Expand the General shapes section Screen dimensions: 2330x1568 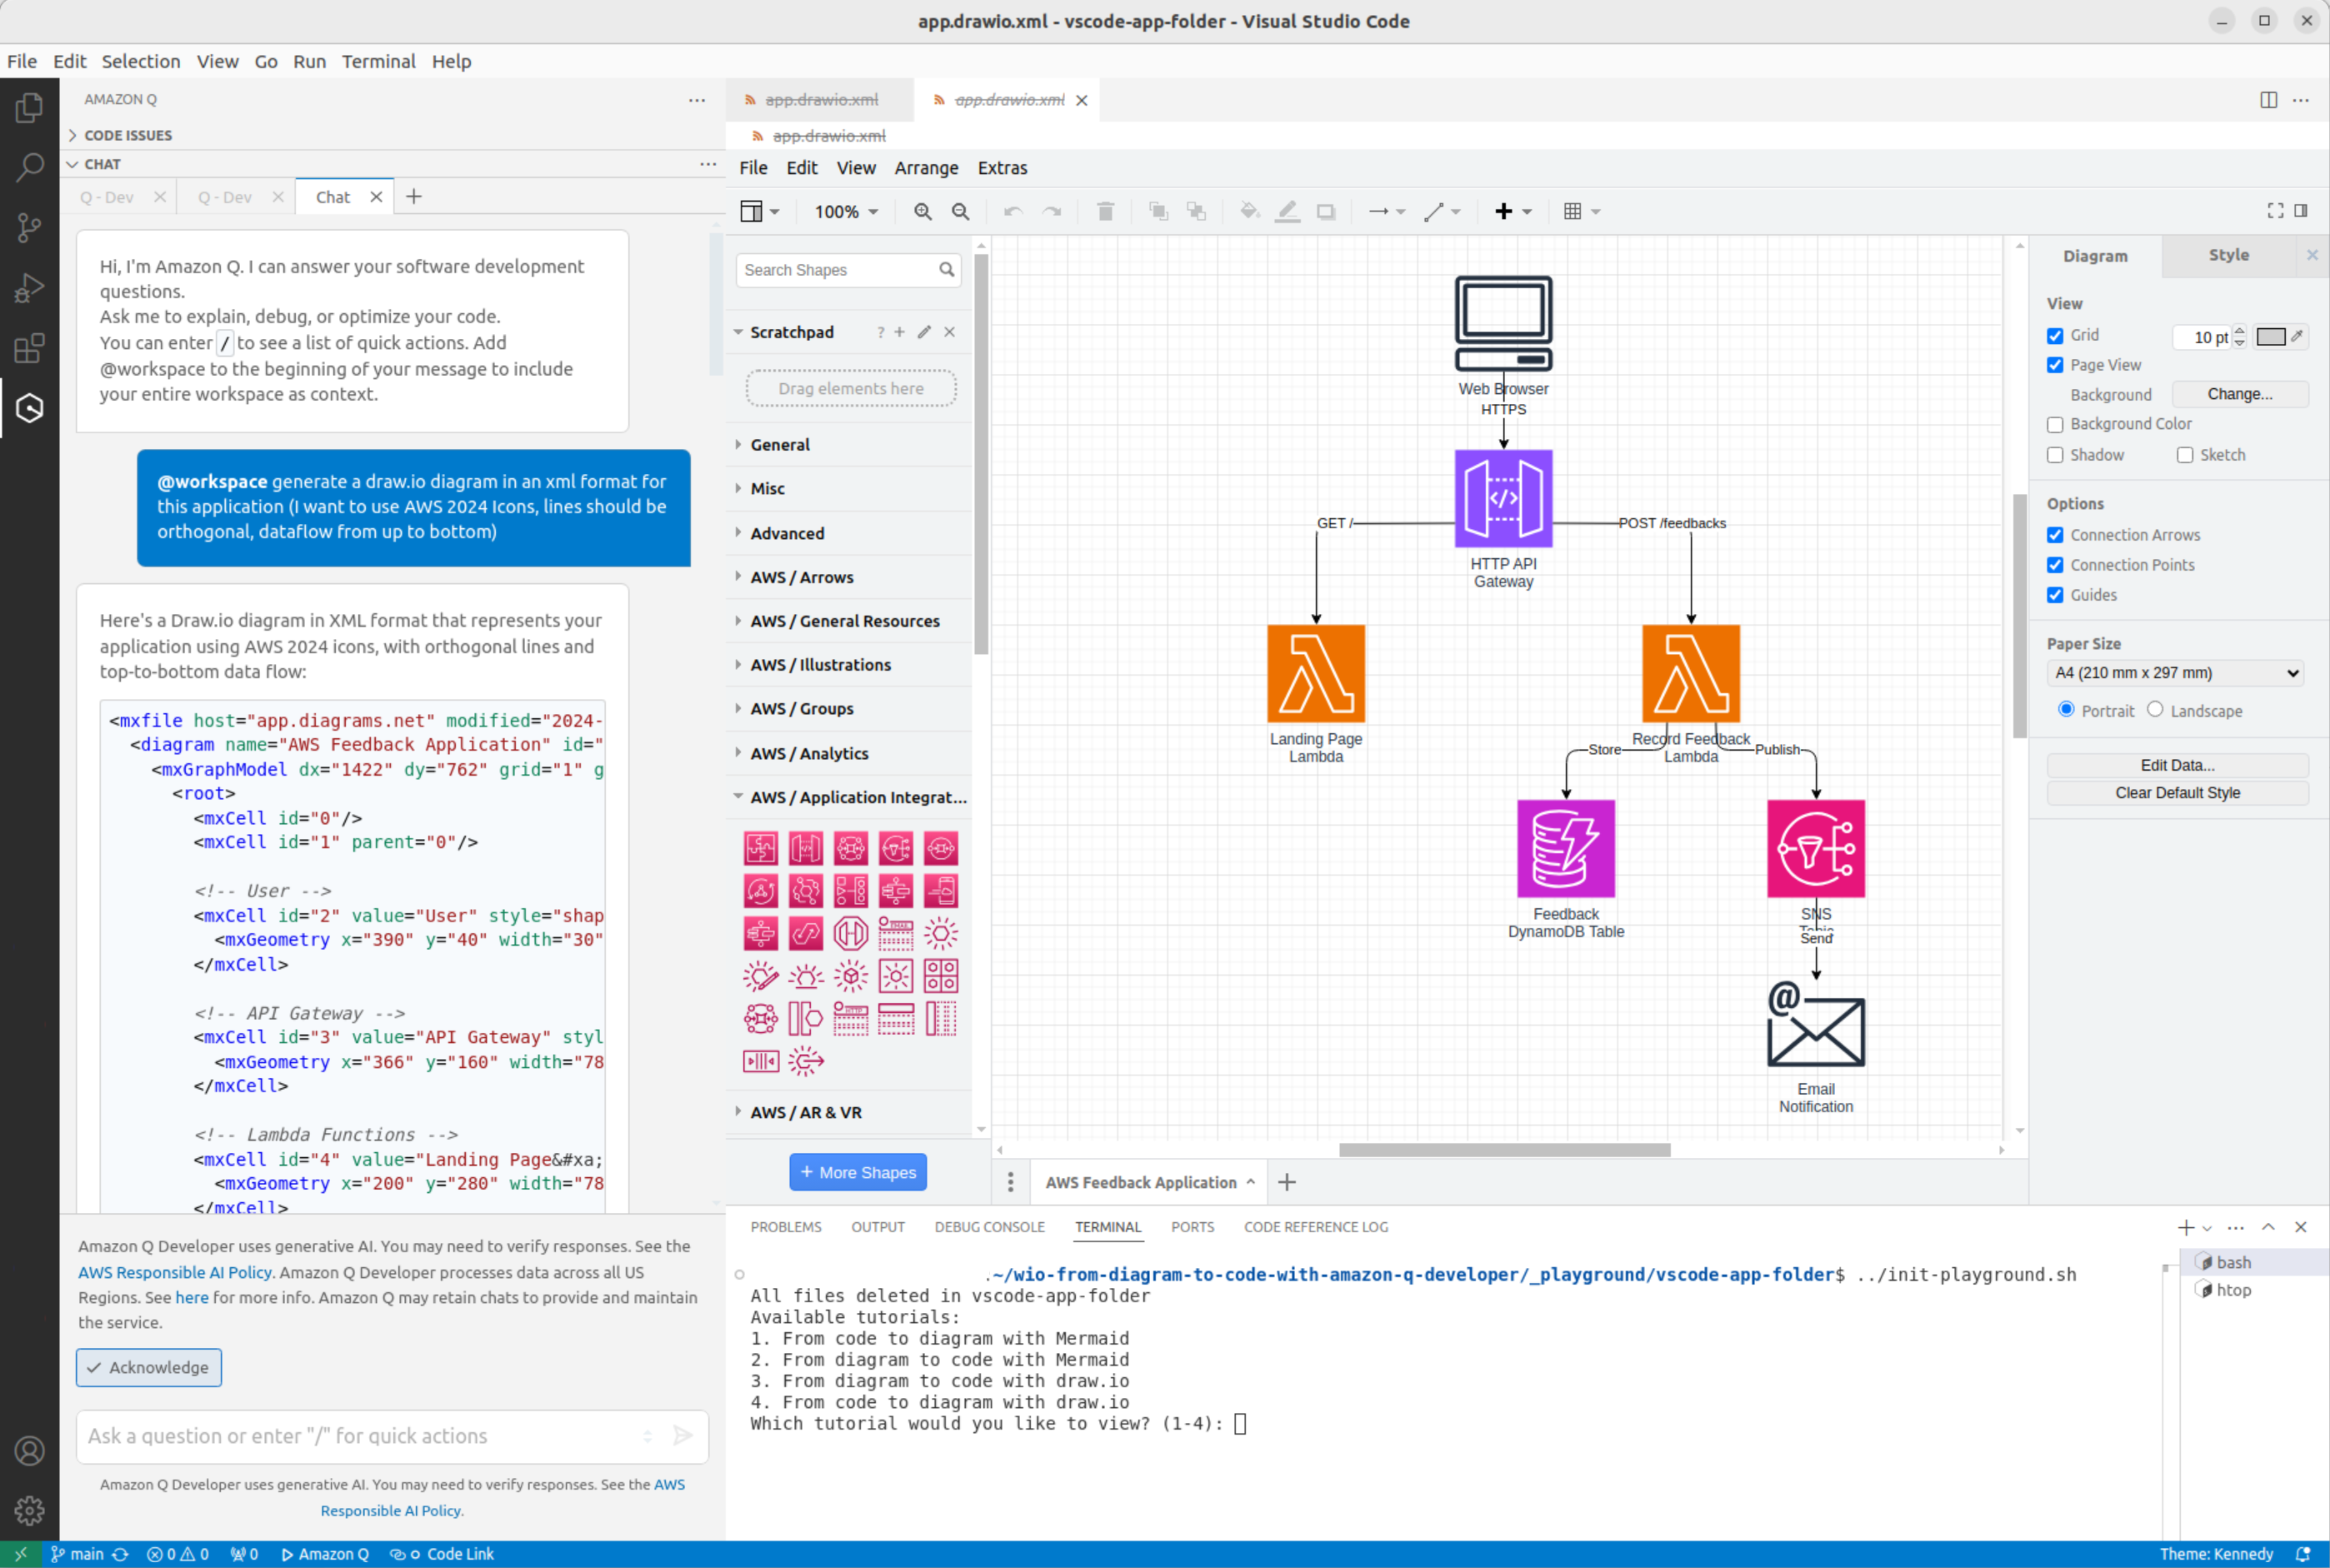tap(780, 444)
